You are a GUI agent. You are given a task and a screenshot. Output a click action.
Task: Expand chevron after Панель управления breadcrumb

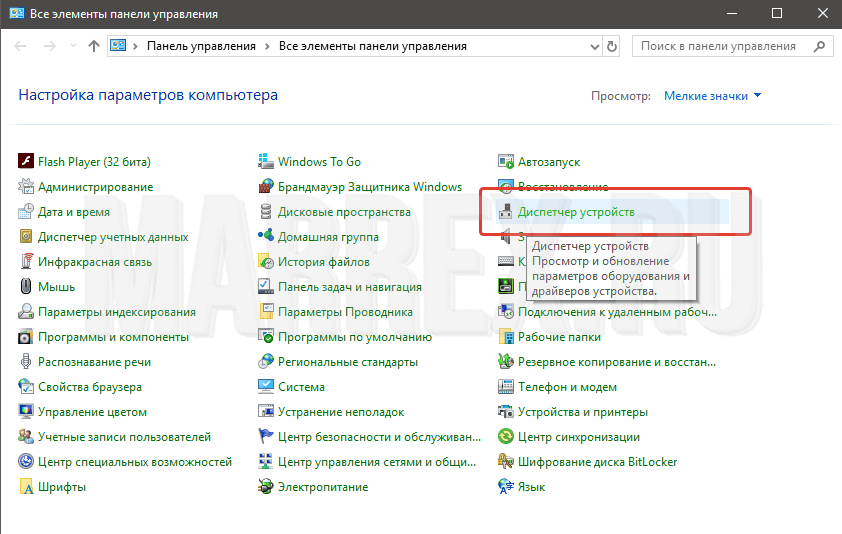[x=267, y=46]
